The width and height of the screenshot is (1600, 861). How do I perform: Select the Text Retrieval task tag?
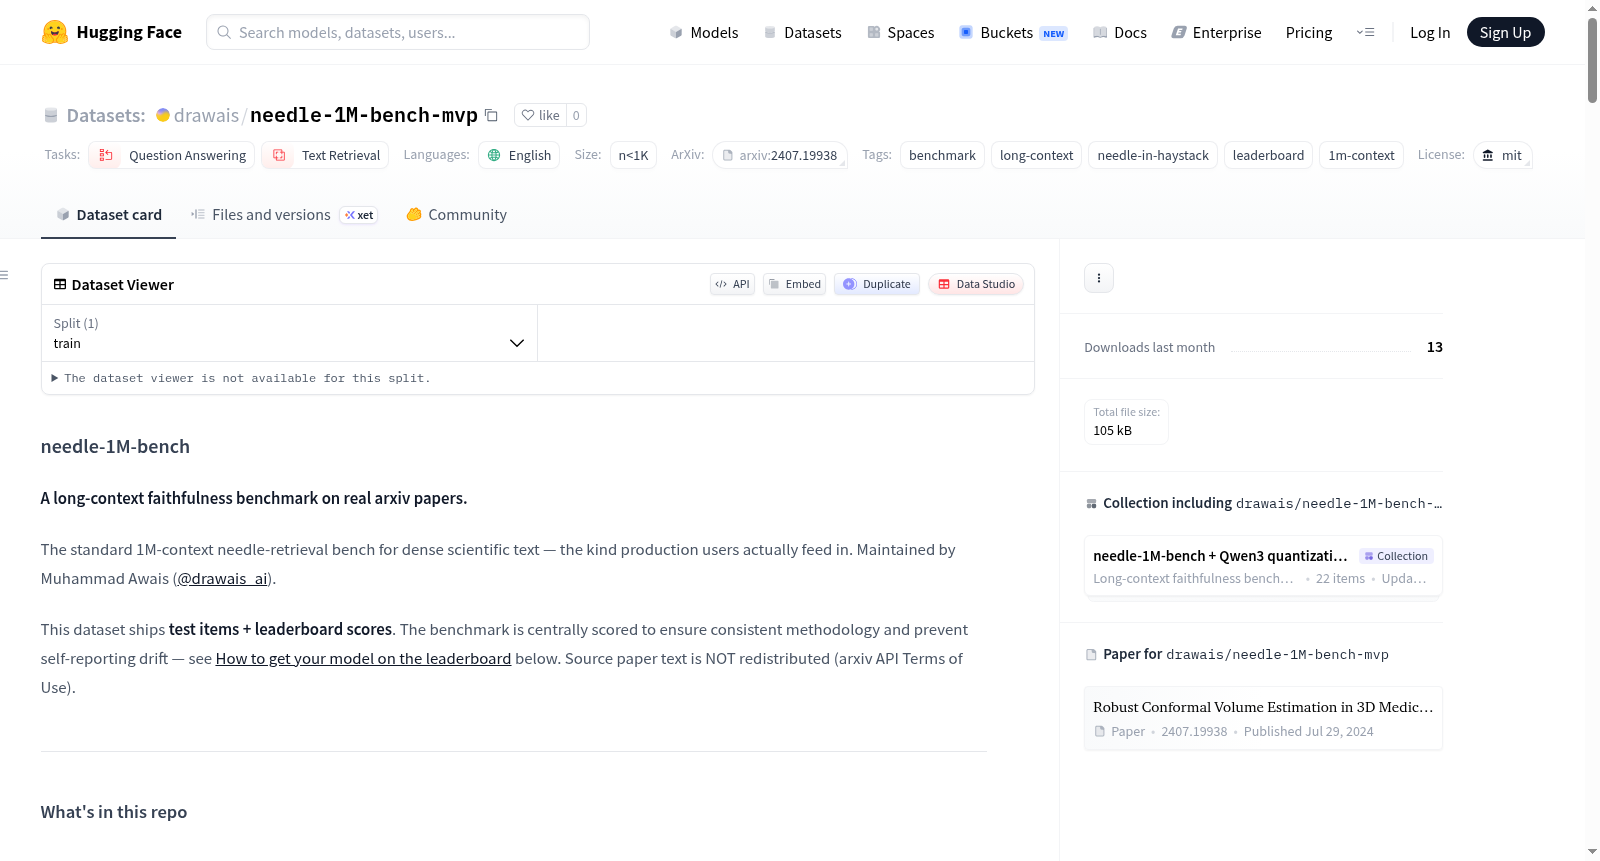pos(325,155)
